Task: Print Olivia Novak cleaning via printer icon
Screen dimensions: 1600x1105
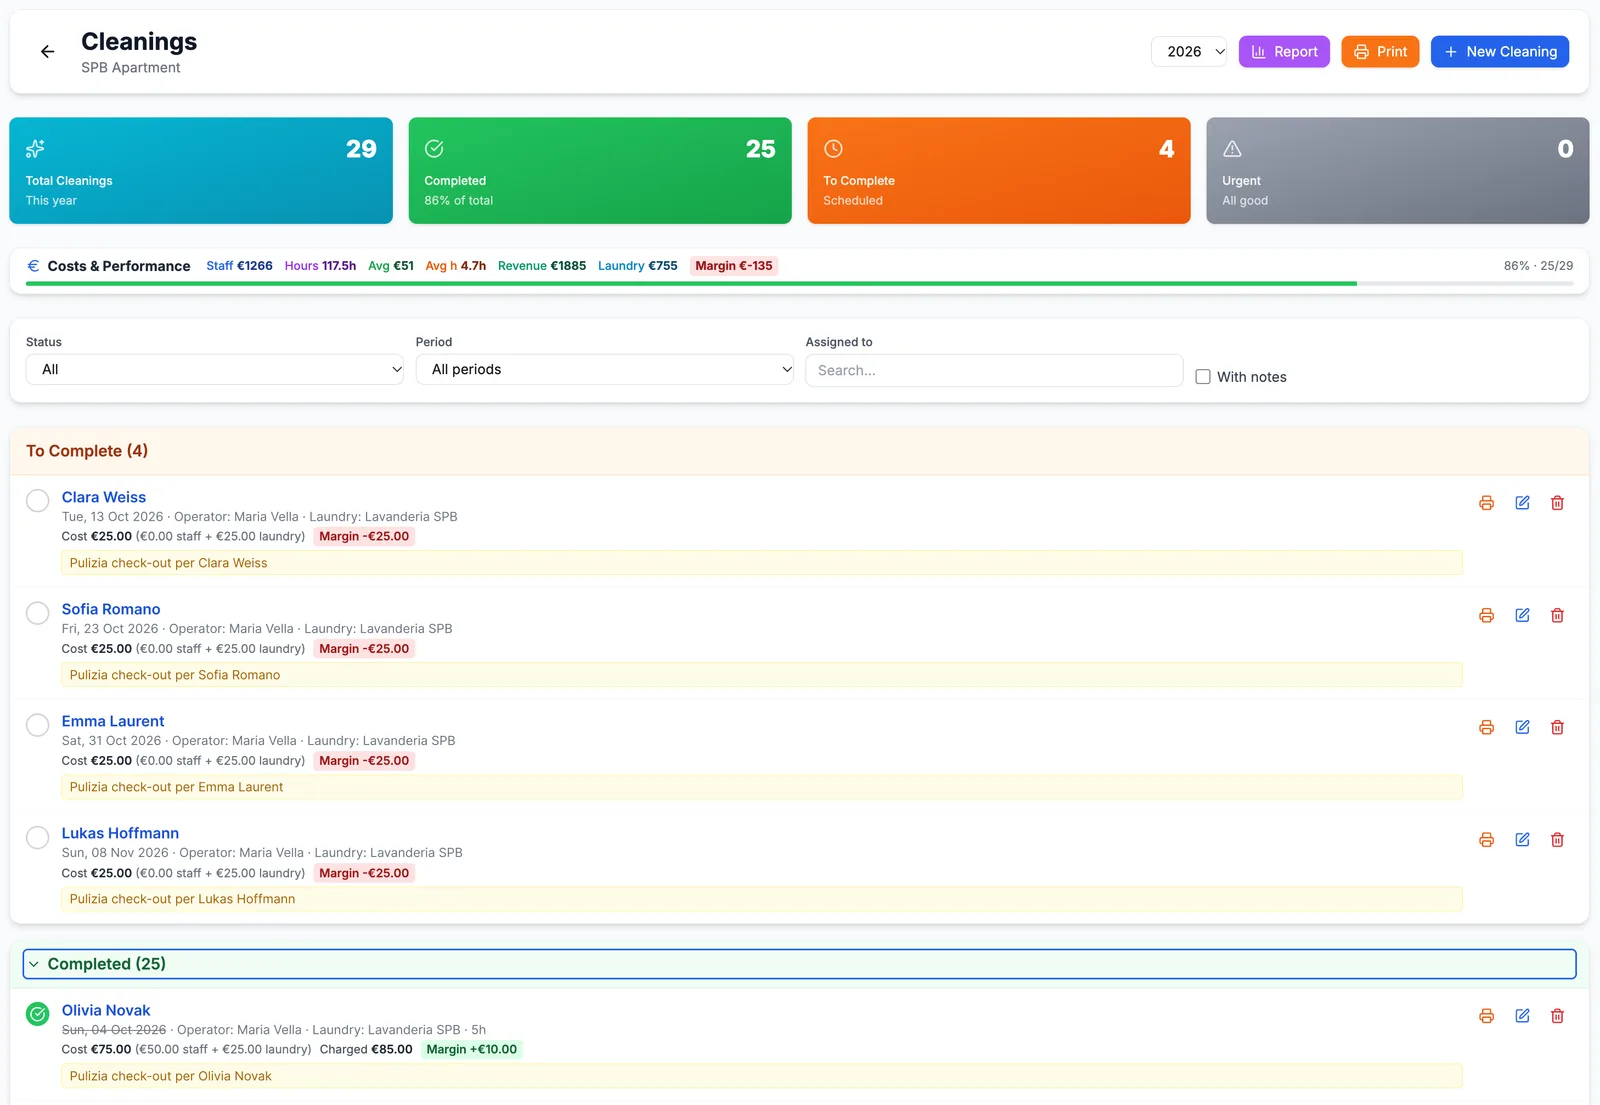Action: pos(1486,1016)
